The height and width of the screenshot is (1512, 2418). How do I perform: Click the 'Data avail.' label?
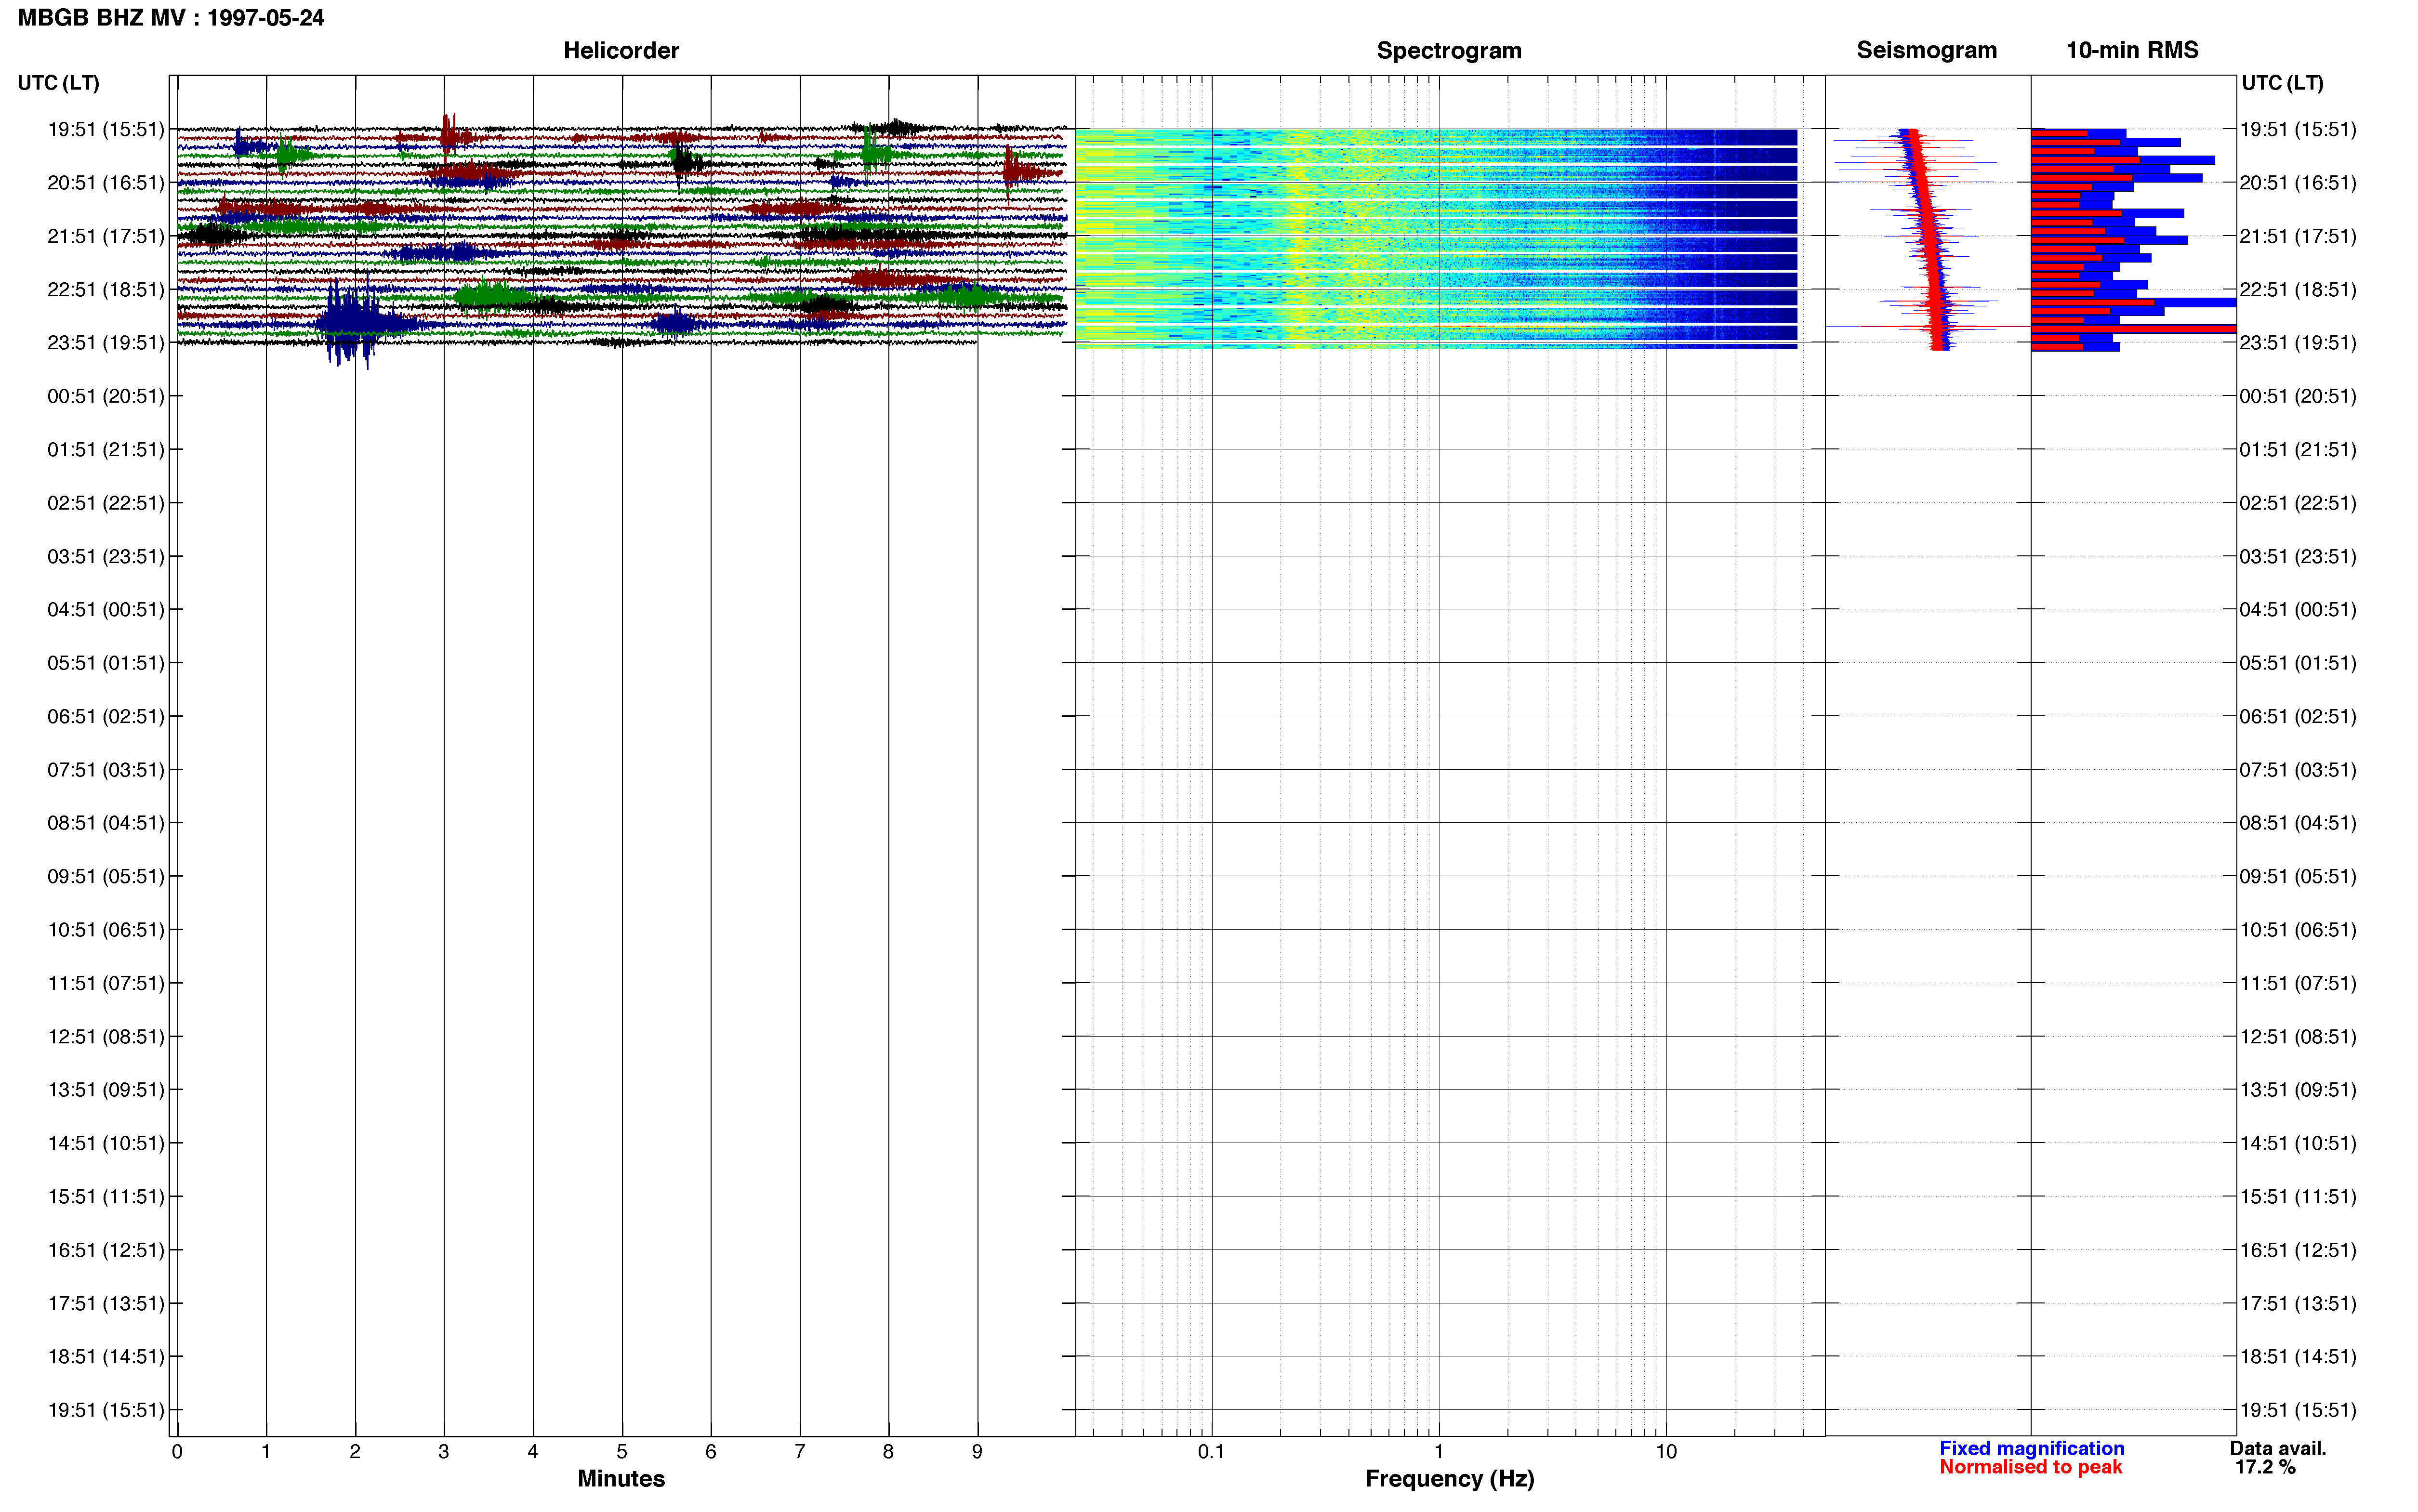point(2278,1448)
